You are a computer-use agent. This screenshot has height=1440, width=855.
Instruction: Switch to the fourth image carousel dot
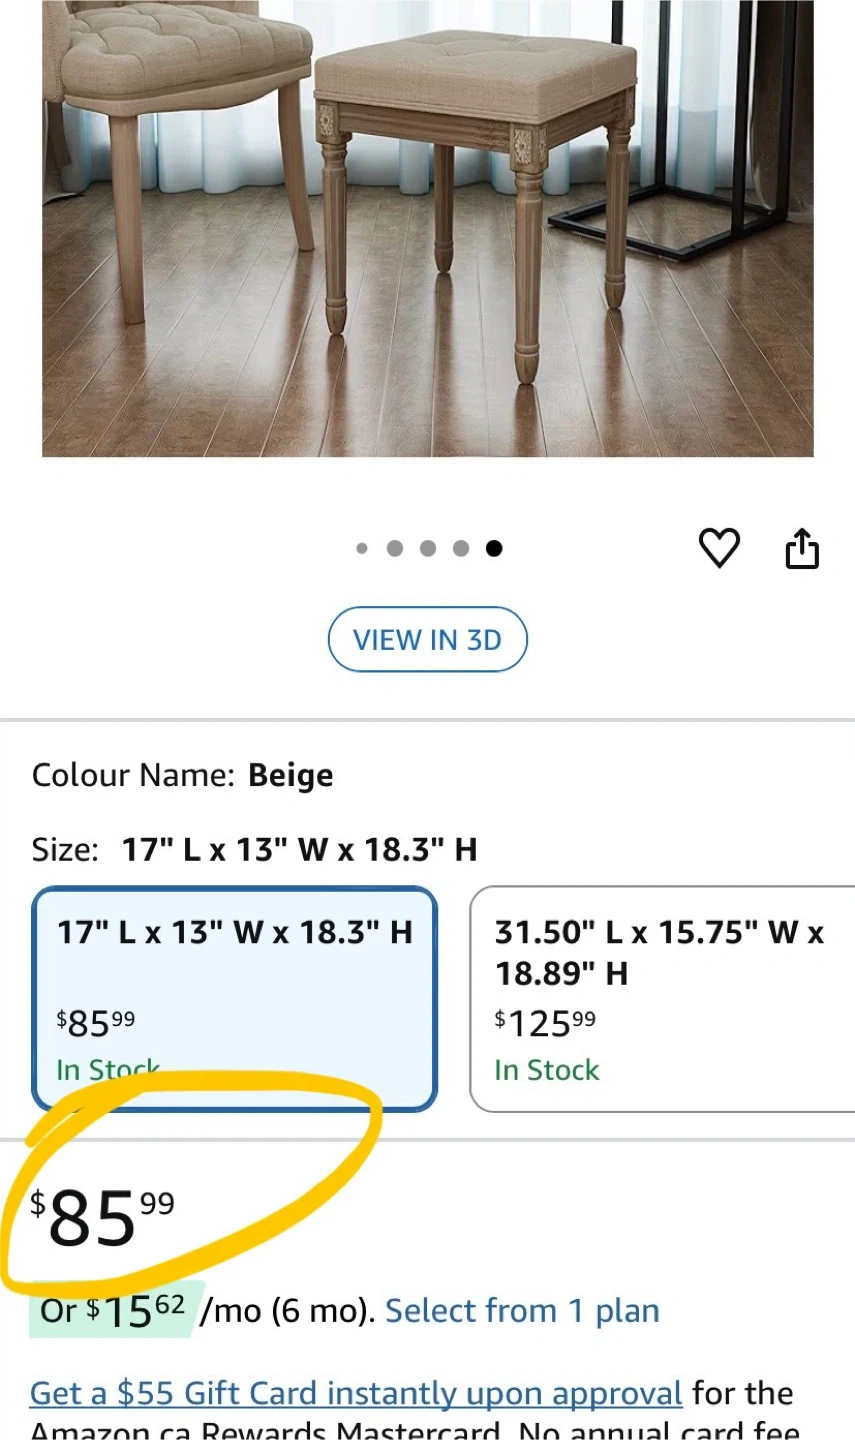461,548
